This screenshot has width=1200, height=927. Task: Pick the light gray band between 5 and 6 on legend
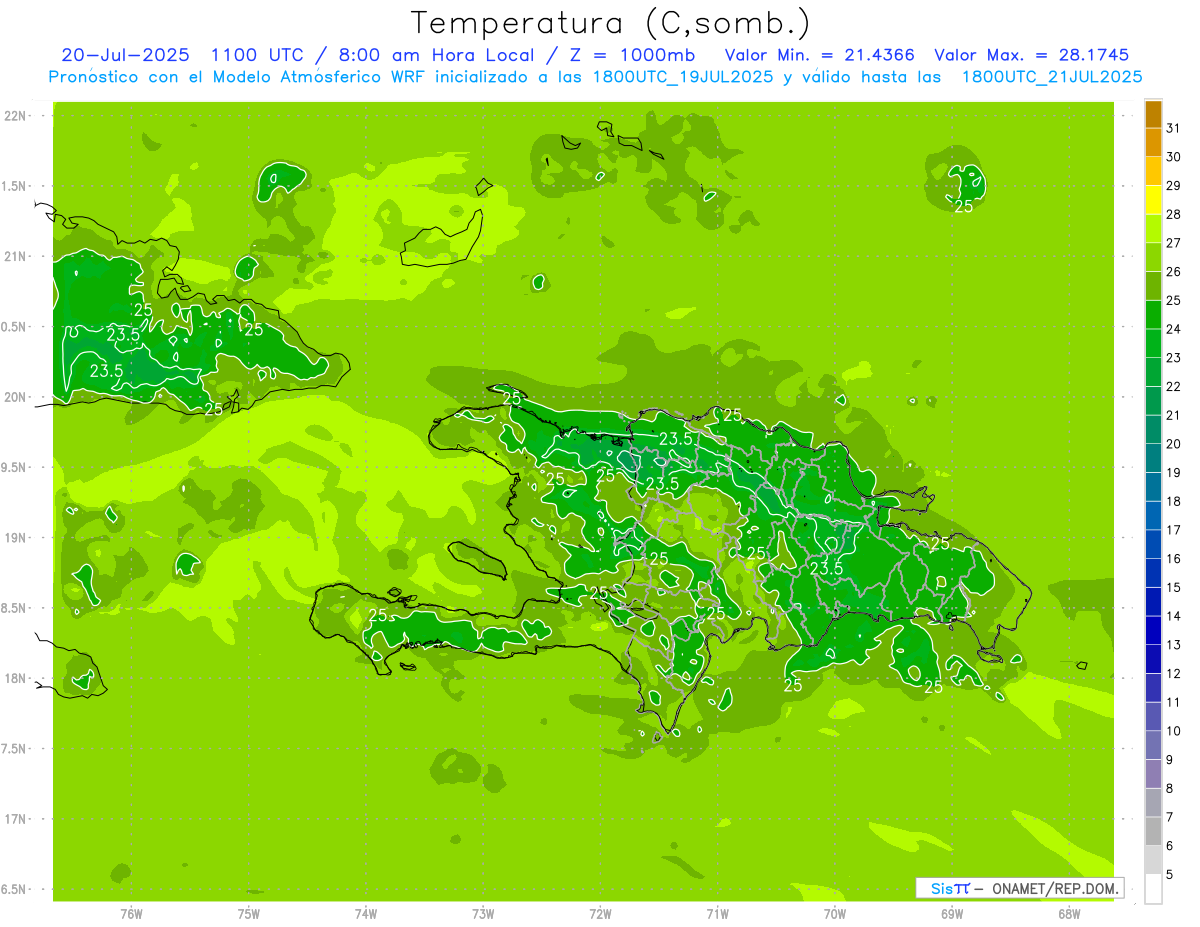point(1153,860)
